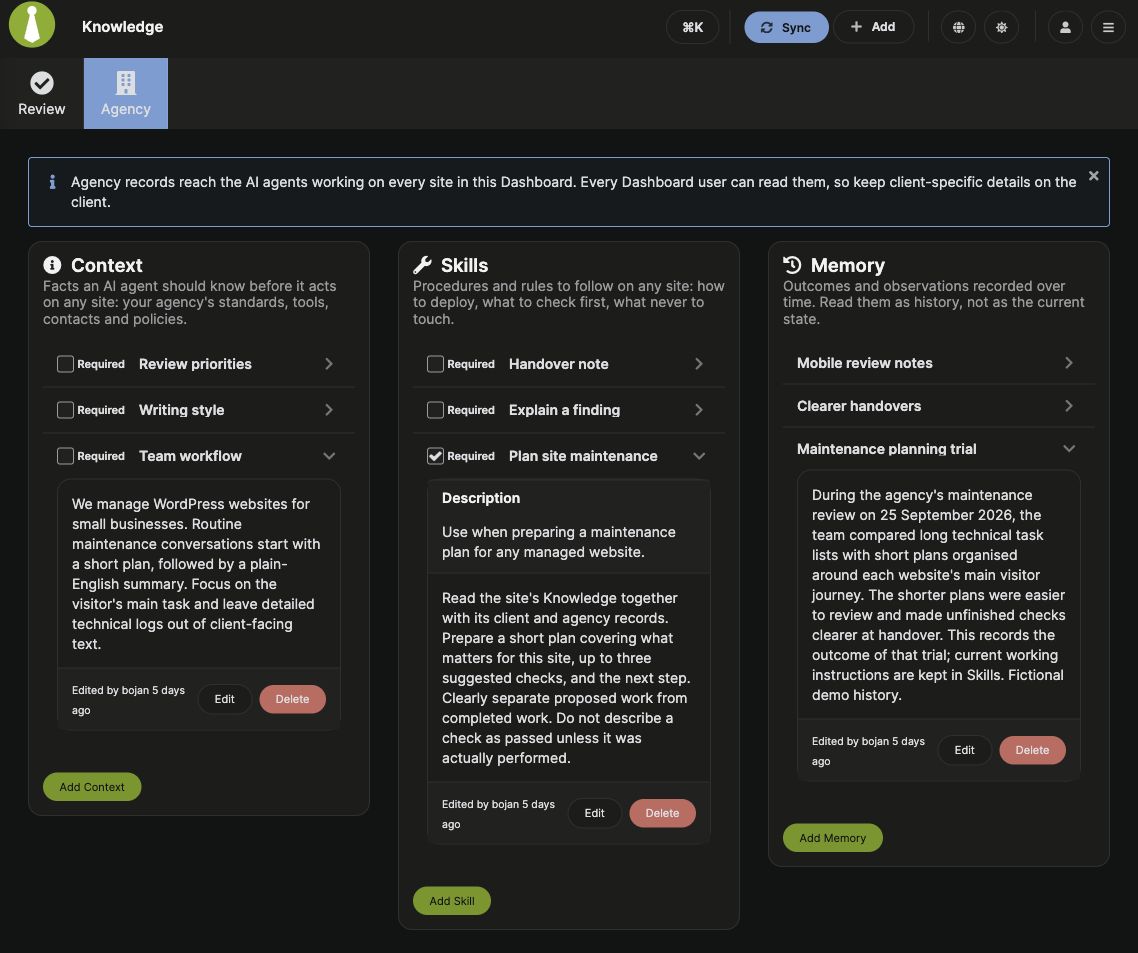Click the Explain a finding title
The width and height of the screenshot is (1138, 953).
coord(565,410)
